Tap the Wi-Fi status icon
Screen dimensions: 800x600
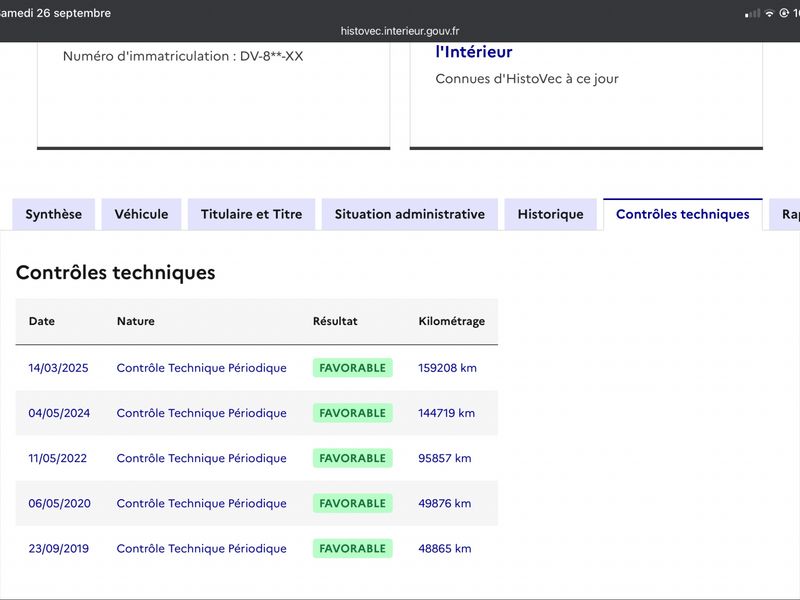[769, 13]
